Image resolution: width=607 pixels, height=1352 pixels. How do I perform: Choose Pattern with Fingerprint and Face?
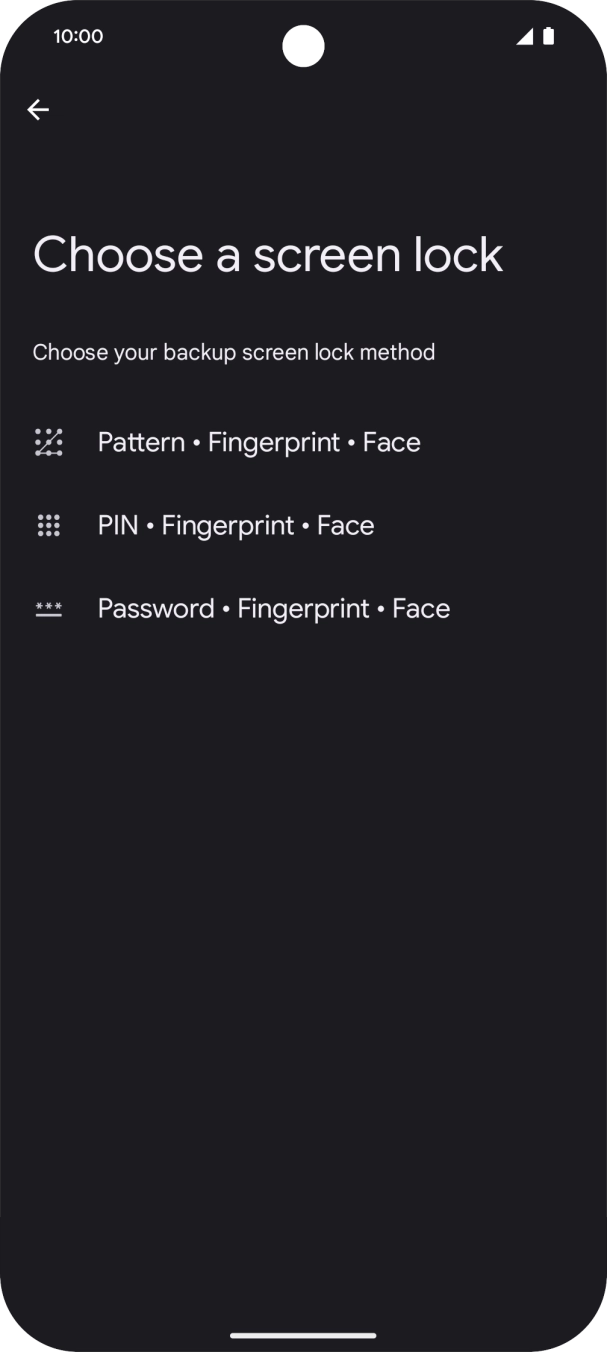tap(259, 441)
